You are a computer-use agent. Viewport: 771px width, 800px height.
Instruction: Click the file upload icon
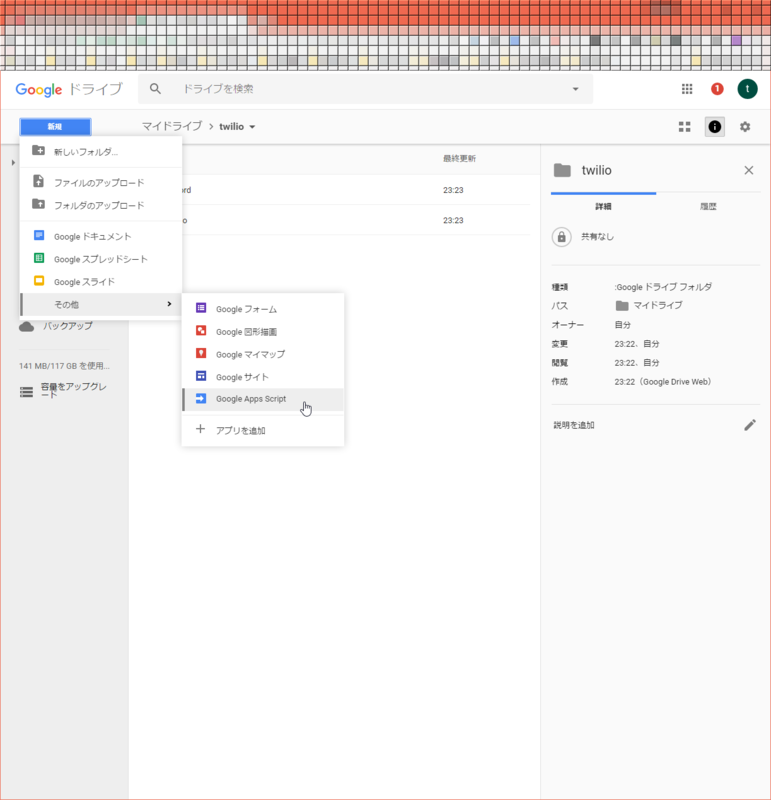click(38, 181)
